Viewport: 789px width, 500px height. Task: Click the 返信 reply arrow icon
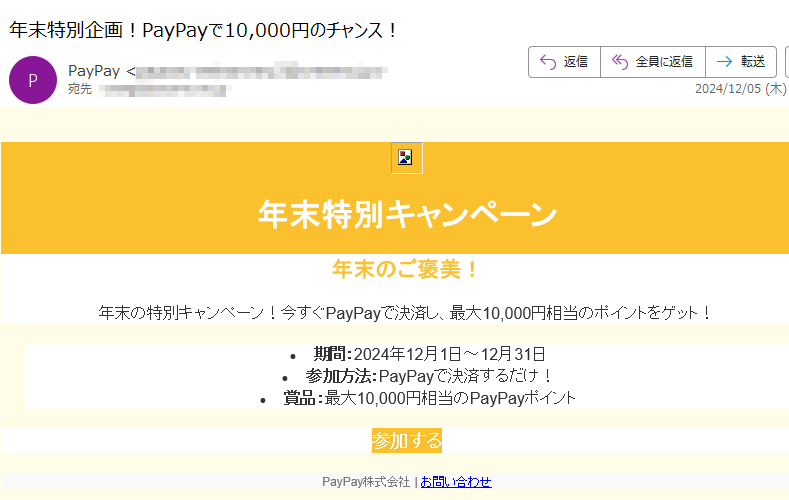click(548, 62)
